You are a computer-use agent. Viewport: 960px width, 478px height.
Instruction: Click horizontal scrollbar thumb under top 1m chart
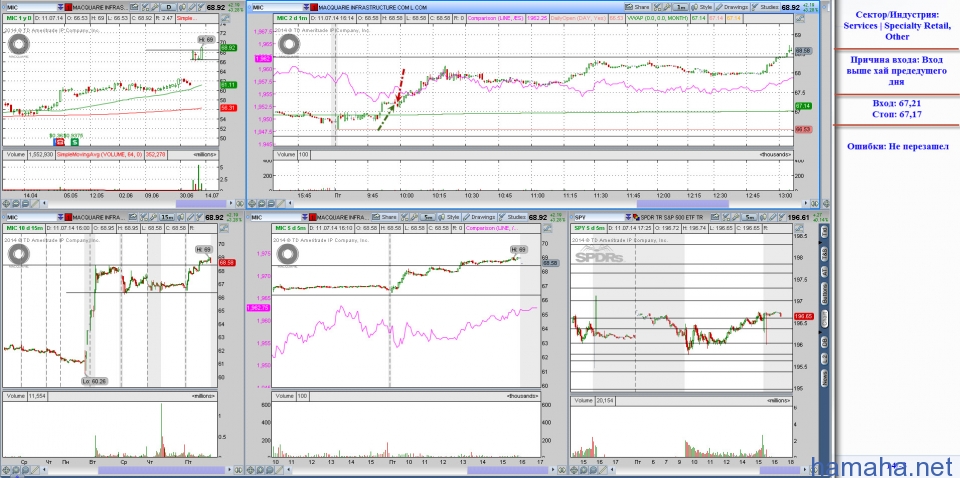click(682, 203)
